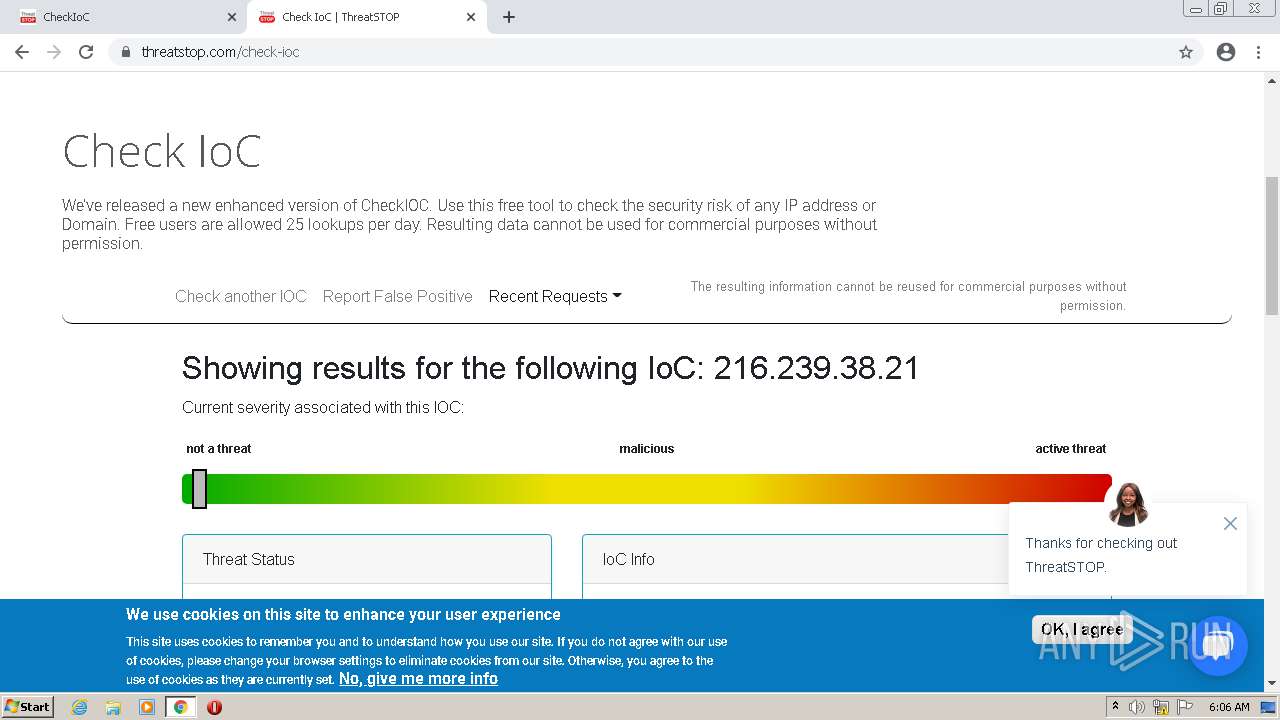This screenshot has height=720, width=1280.
Task: Accept cookies with OK, I agree
Action: coord(1081,629)
